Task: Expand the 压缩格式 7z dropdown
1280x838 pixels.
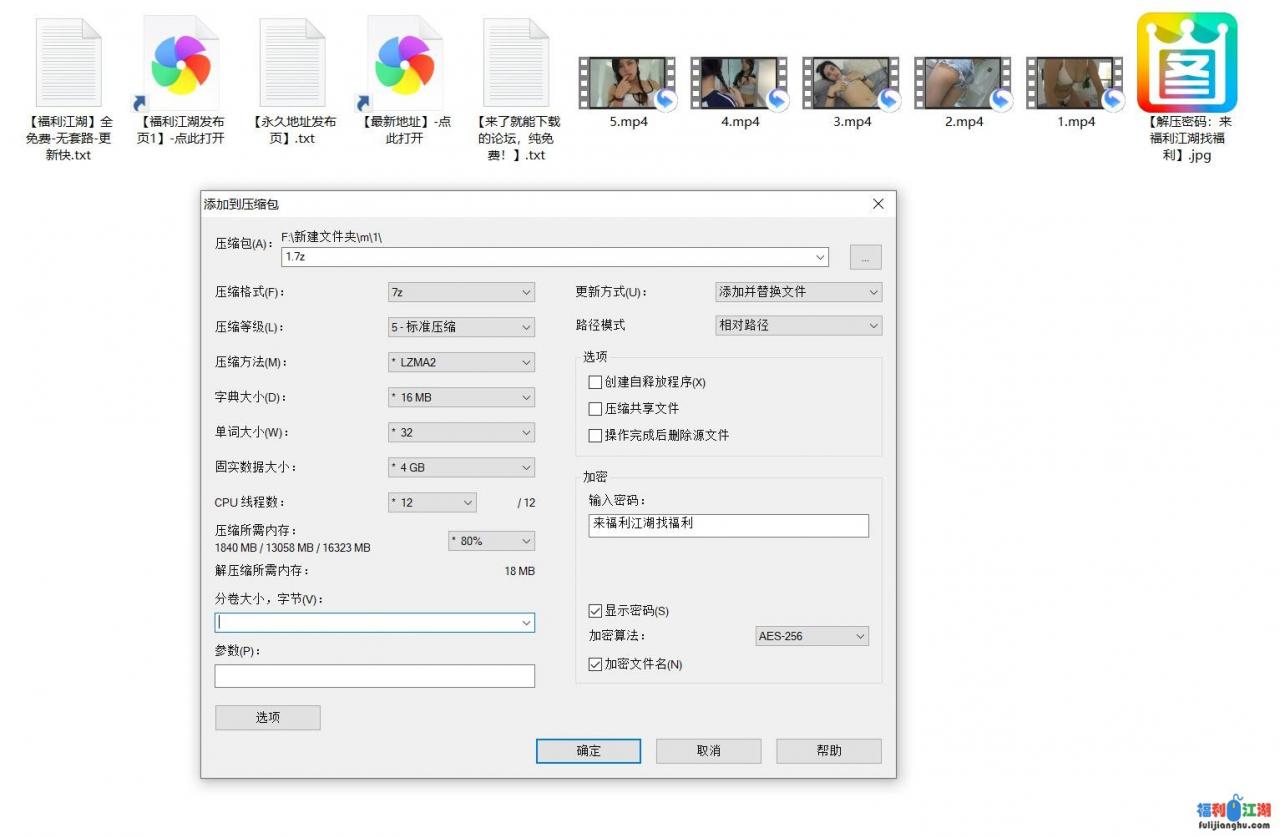Action: 461,292
